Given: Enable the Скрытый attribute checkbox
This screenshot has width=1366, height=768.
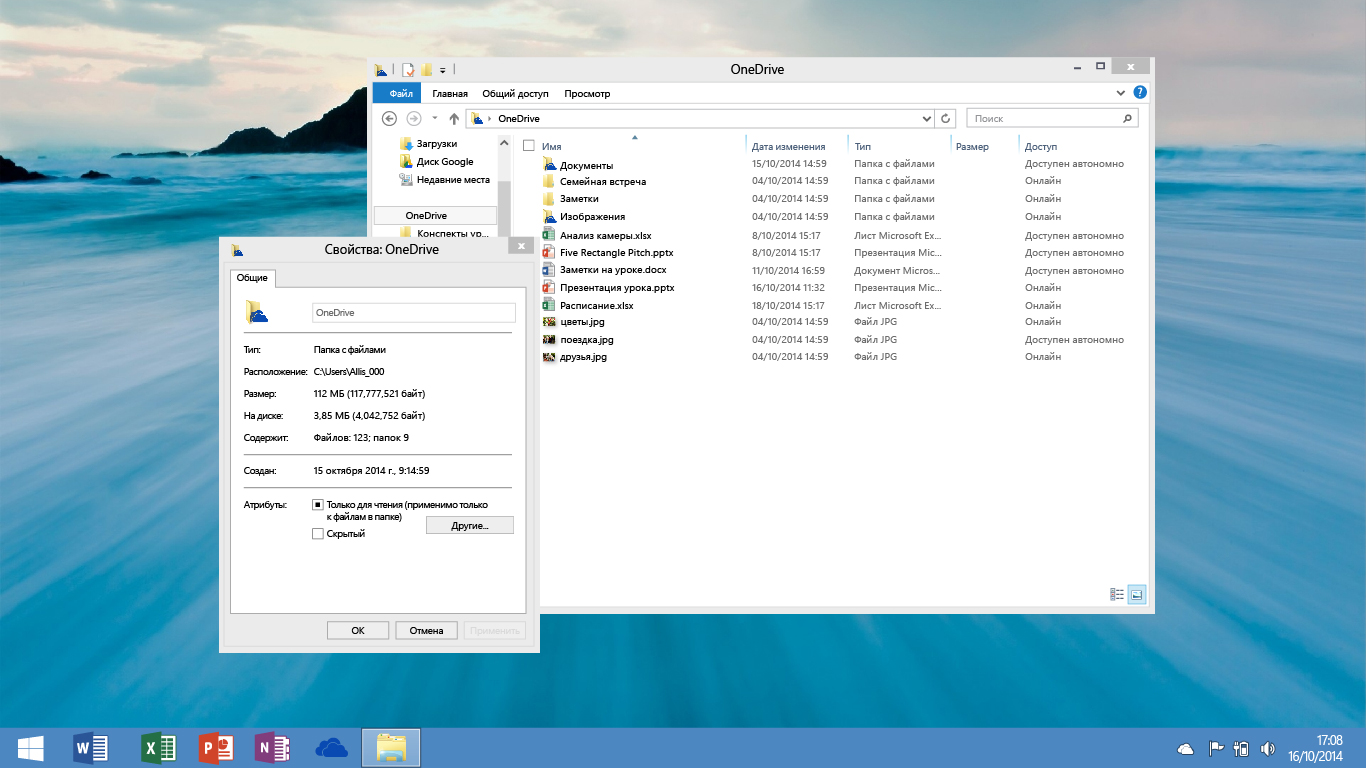Looking at the screenshot, I should pyautogui.click(x=318, y=534).
